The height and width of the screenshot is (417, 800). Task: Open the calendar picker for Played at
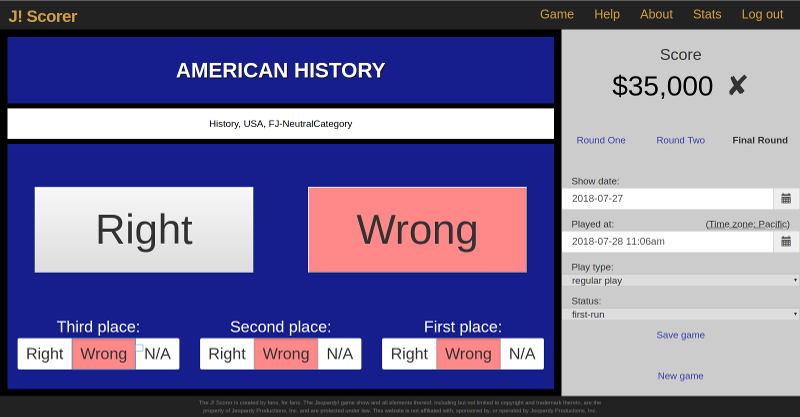[x=786, y=241]
